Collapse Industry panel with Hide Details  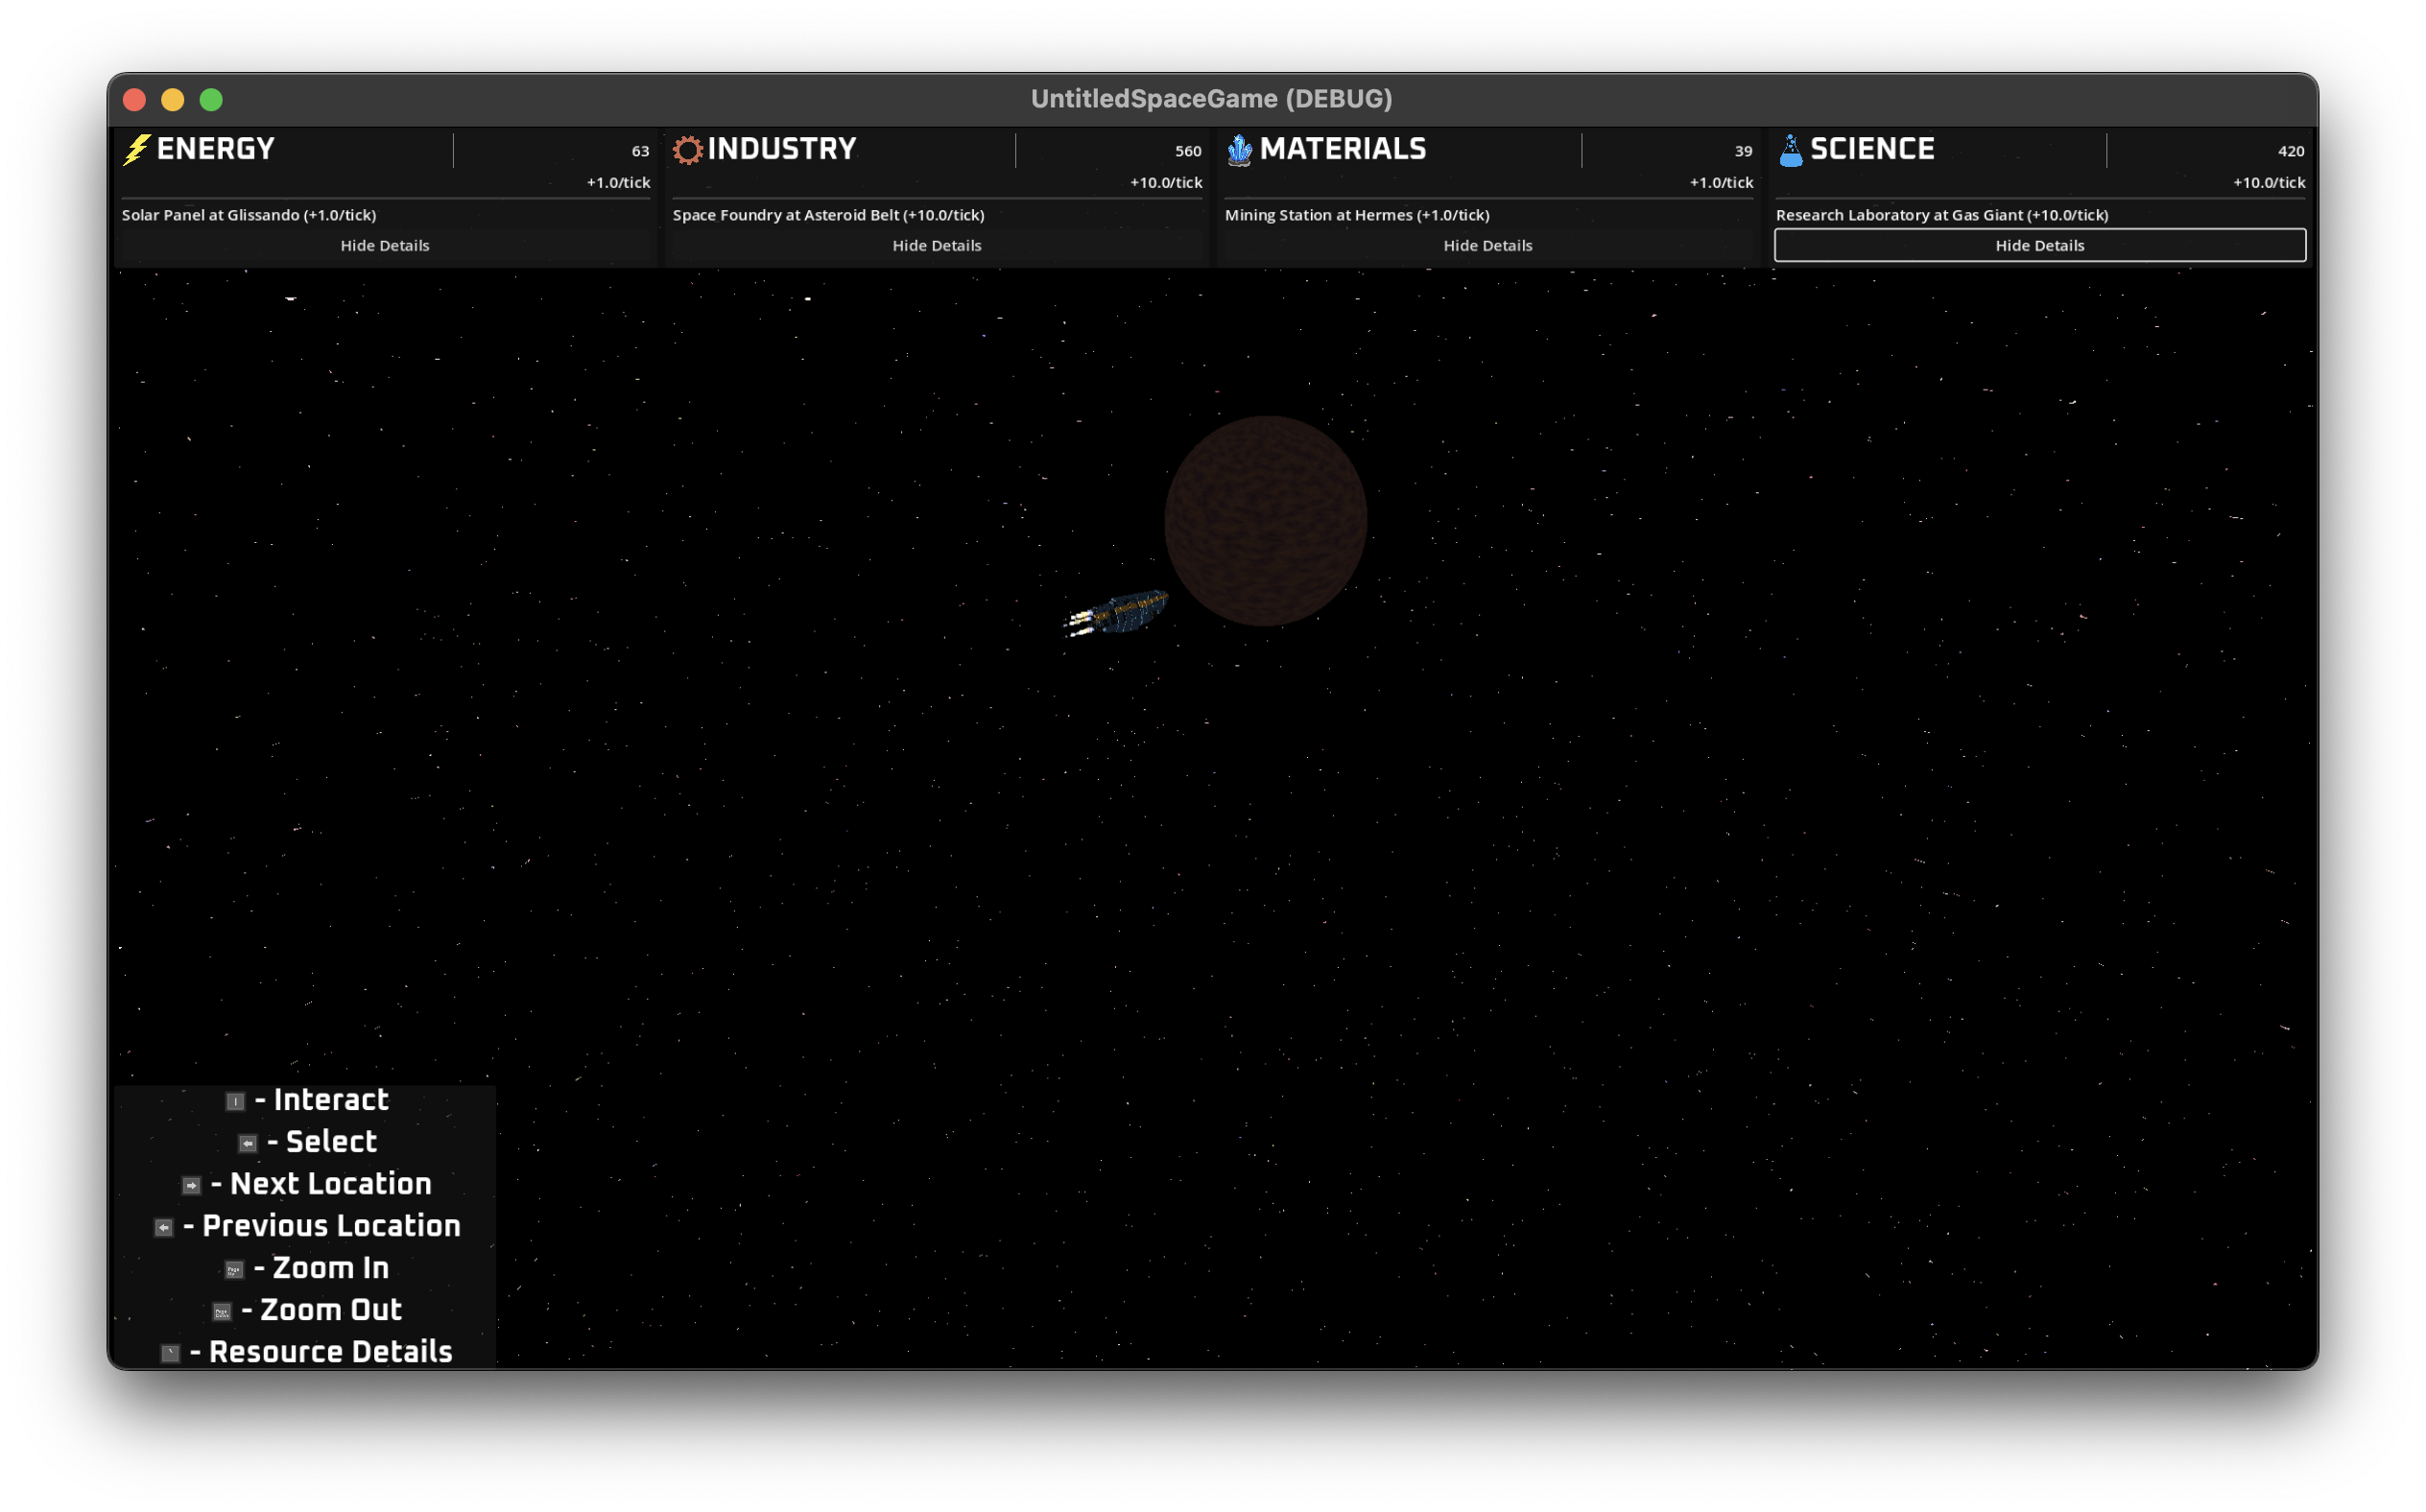click(936, 245)
